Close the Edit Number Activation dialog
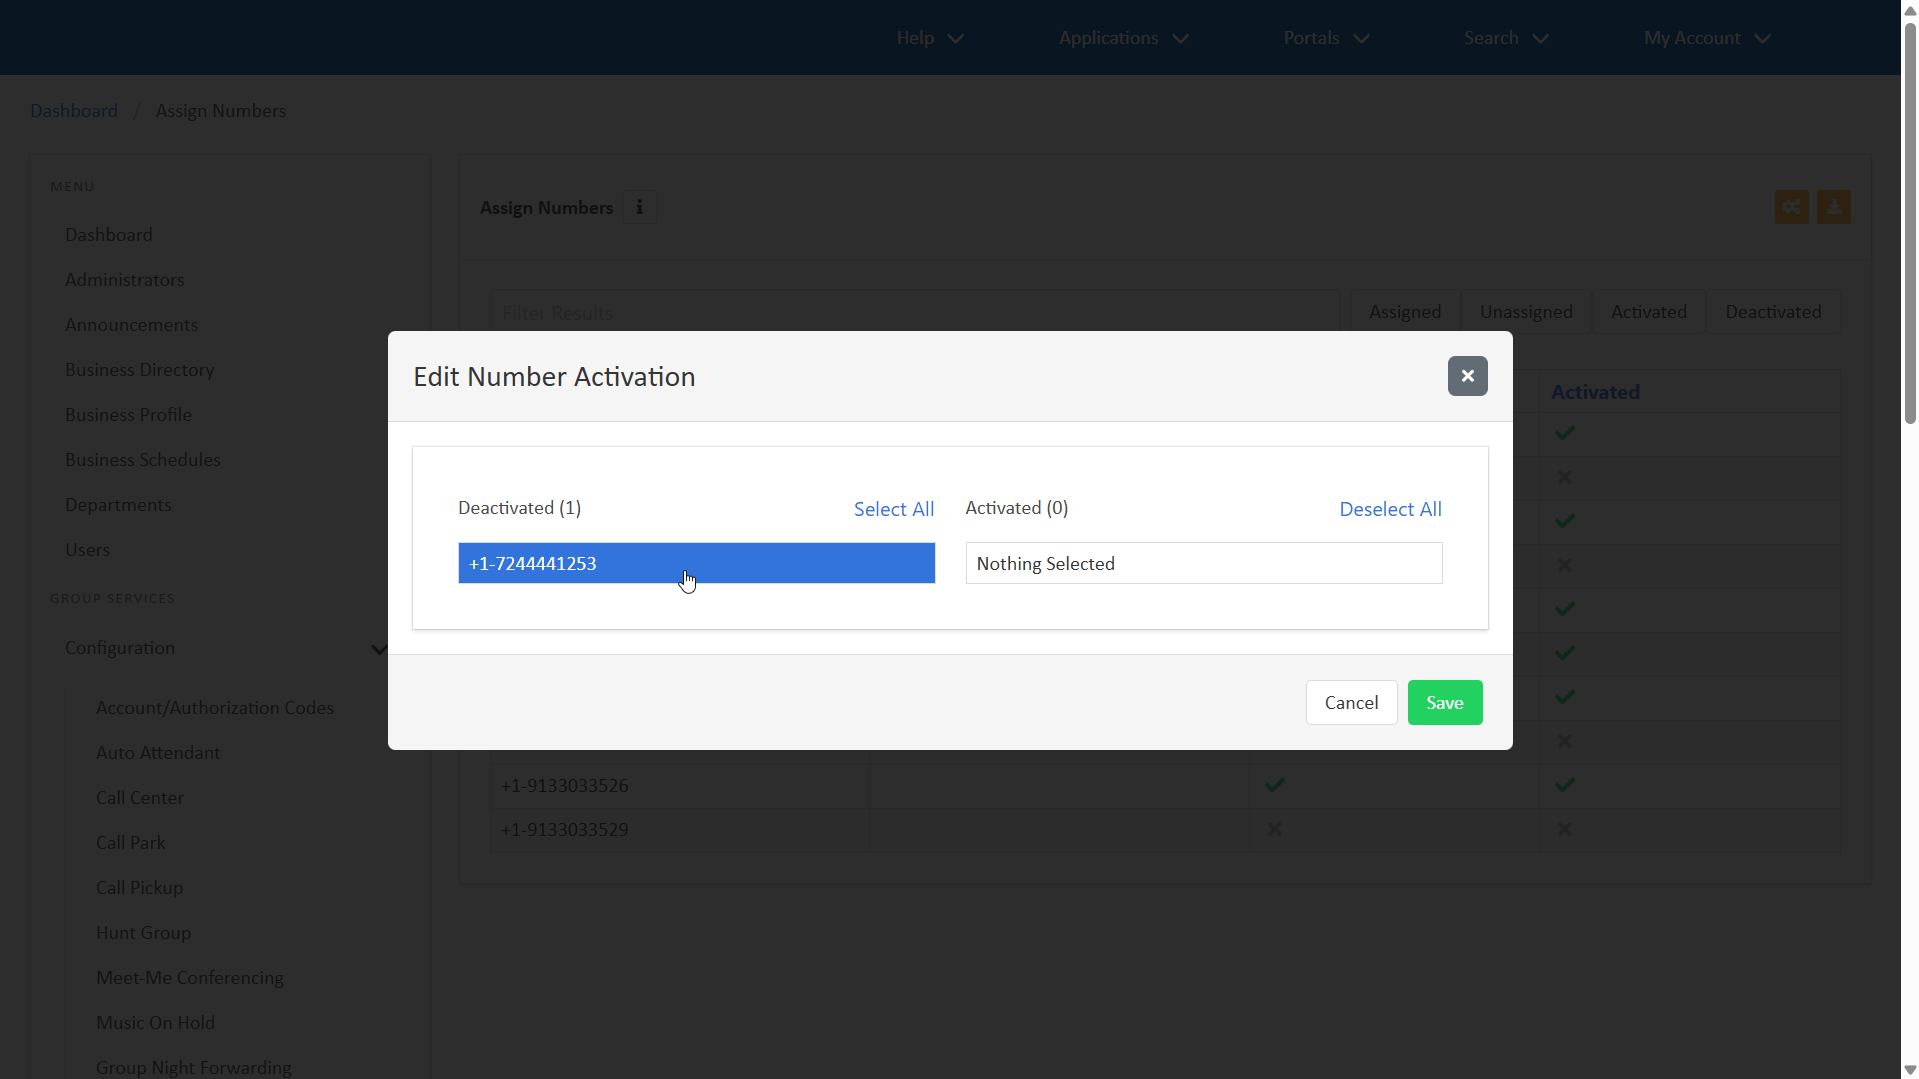The width and height of the screenshot is (1919, 1079). click(1467, 376)
